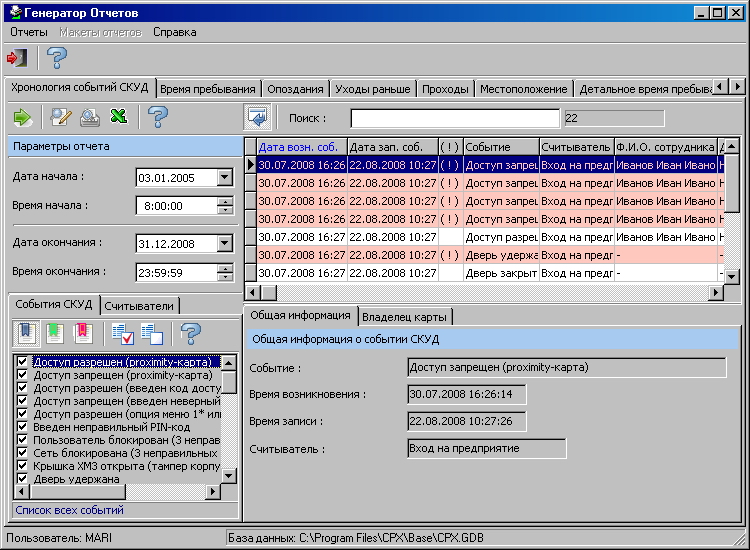750x550 pixels.
Task: Open the 'Дата окончания' date dropdown
Action: 224,244
